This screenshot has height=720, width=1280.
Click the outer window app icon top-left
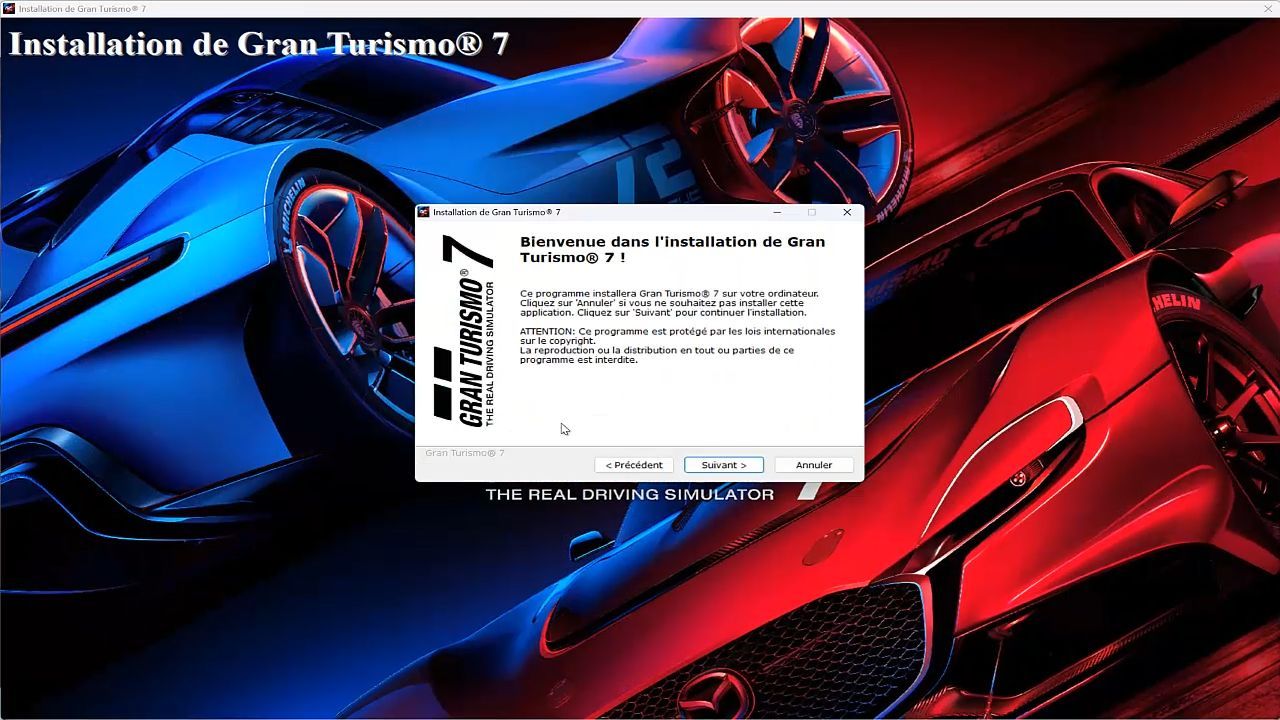[x=9, y=8]
